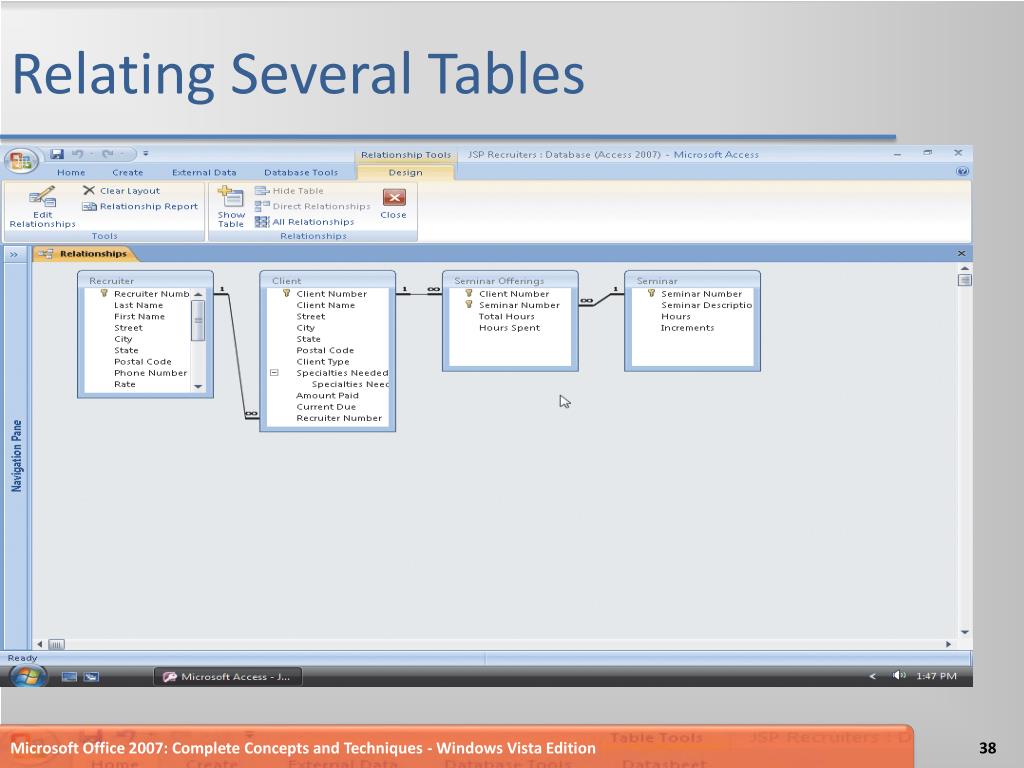Select Amount Paid field
Viewport: 1024px width, 768px height.
[x=327, y=395]
